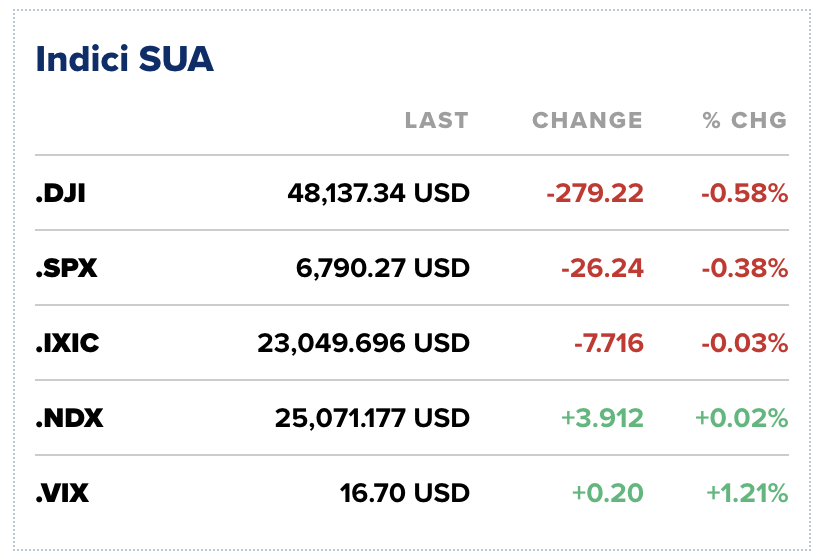
Task: Open the .VIX index link
Action: [64, 493]
